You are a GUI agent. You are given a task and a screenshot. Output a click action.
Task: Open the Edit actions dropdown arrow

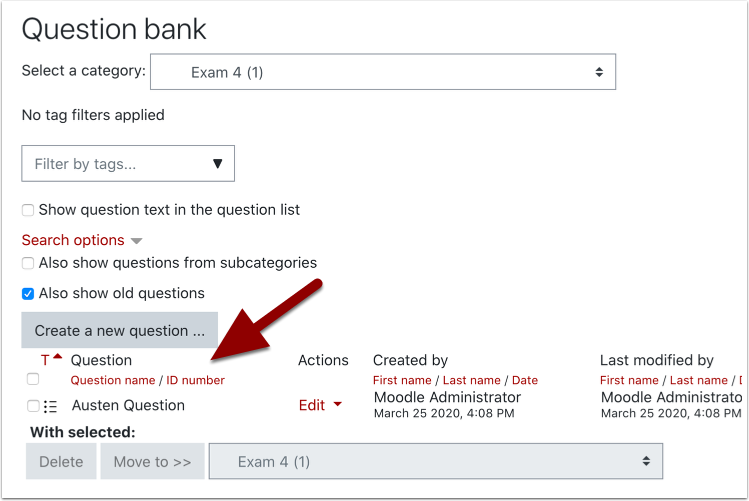coord(337,405)
